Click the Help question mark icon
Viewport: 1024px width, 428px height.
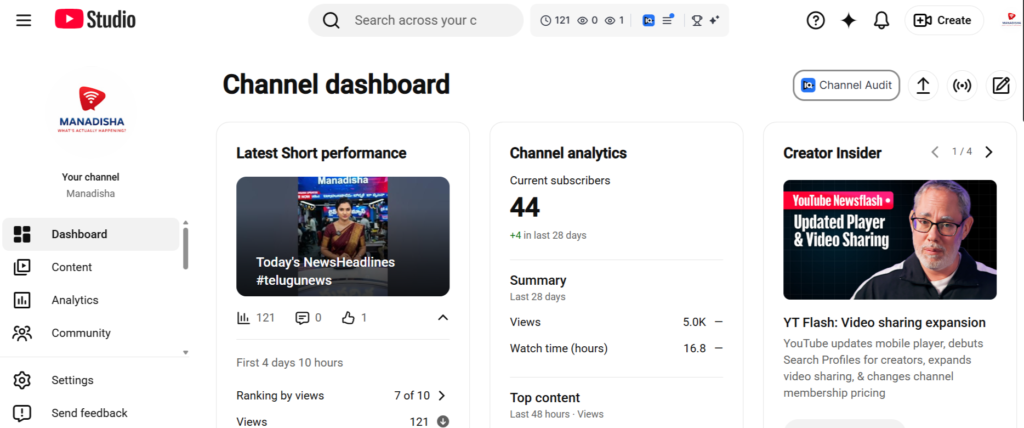pos(816,20)
